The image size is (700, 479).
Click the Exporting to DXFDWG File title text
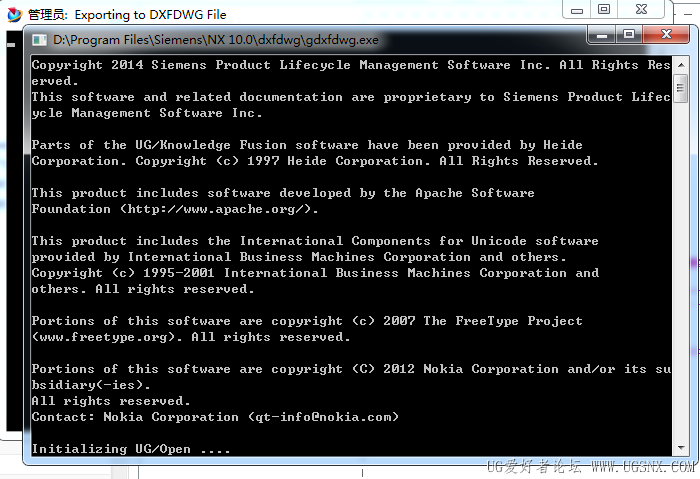150,15
